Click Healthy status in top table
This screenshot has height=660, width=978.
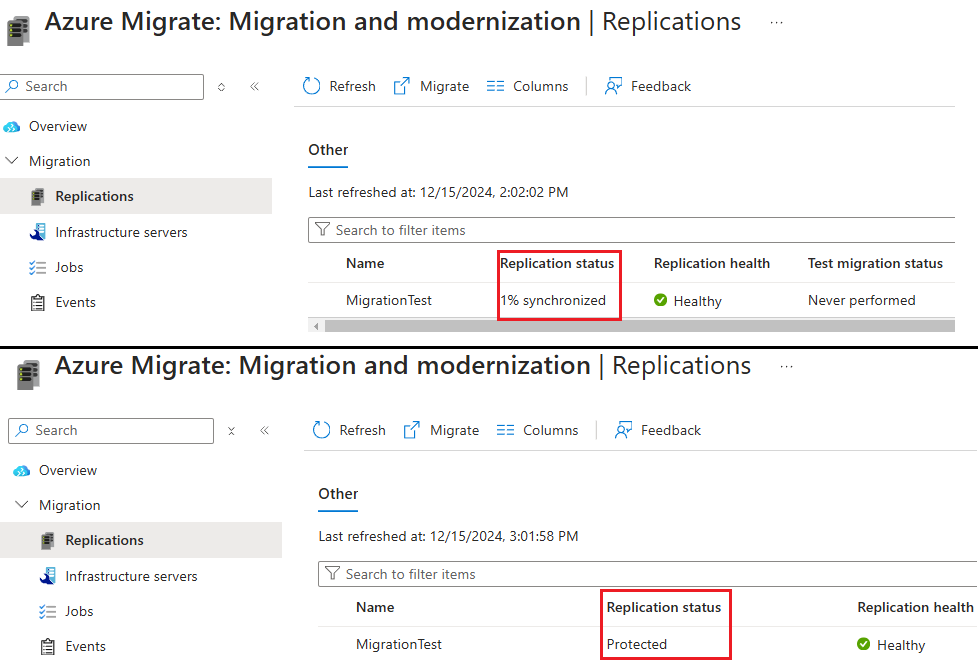pyautogui.click(x=687, y=301)
